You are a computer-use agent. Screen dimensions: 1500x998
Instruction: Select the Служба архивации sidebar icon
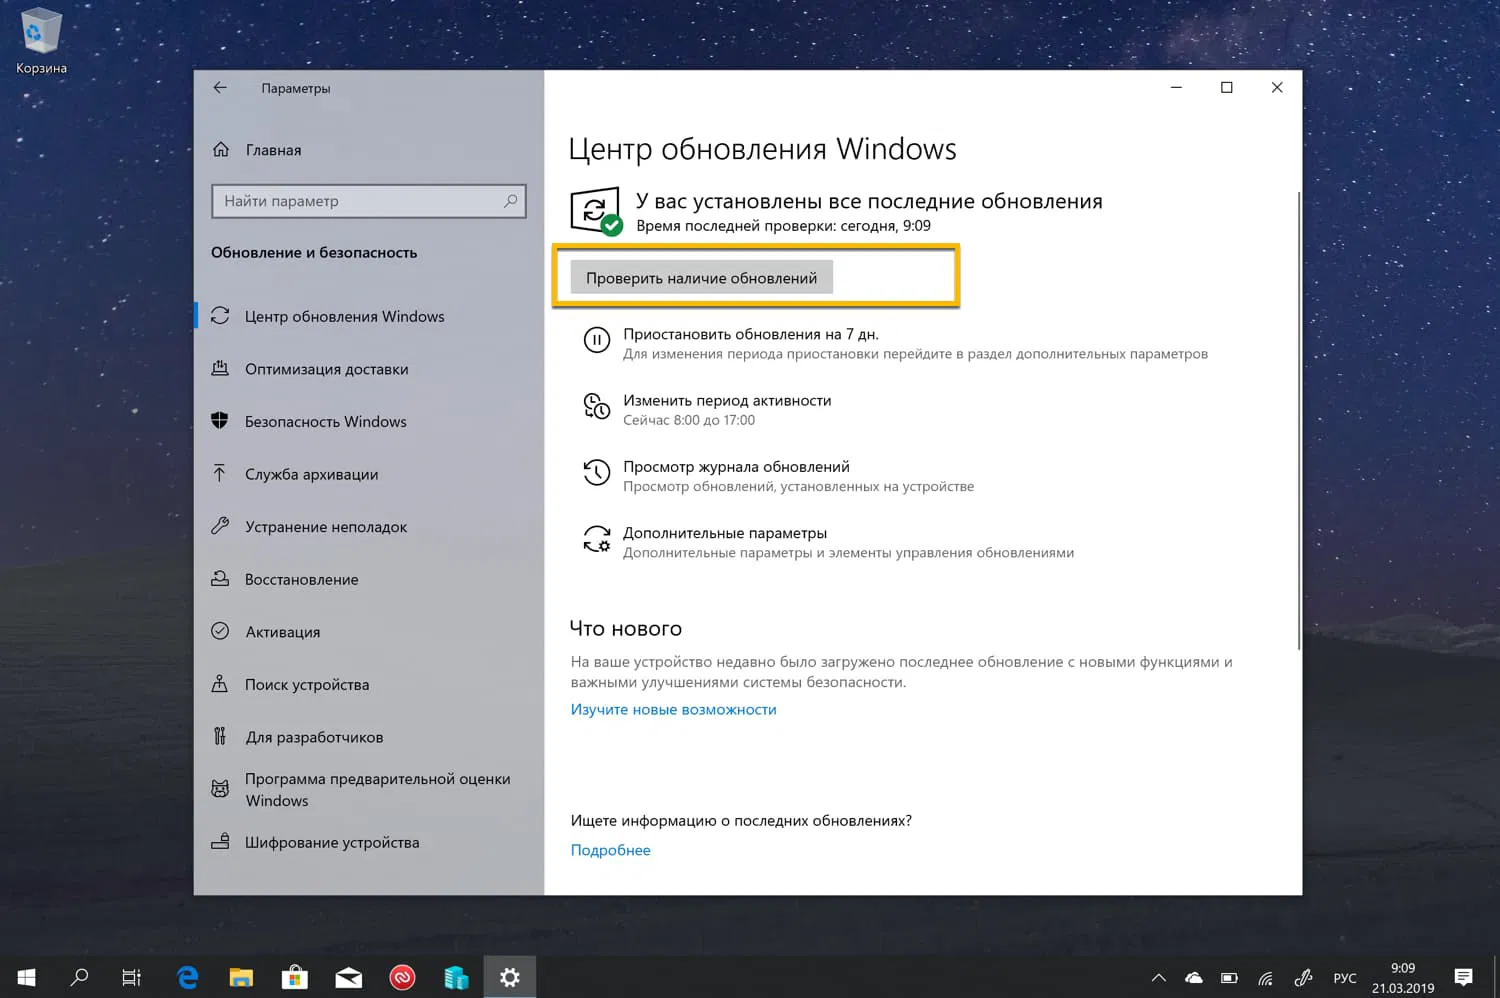pos(221,474)
